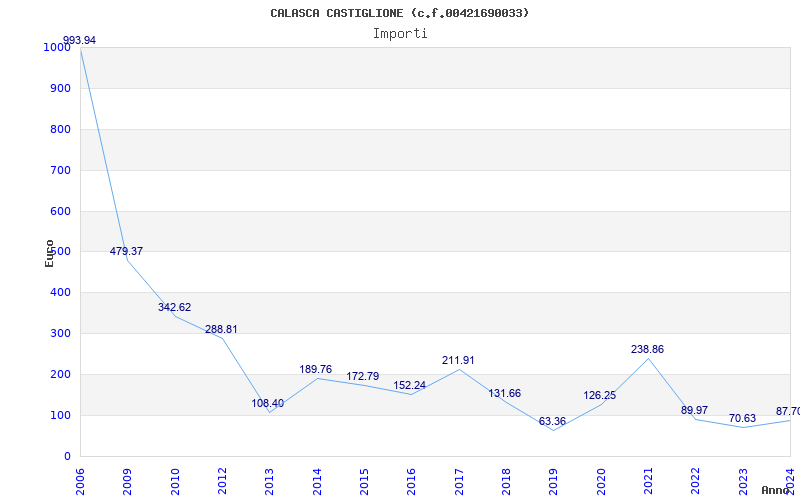Image resolution: width=800 pixels, height=500 pixels.
Task: Select the 2023 year axis label
Action: click(743, 481)
